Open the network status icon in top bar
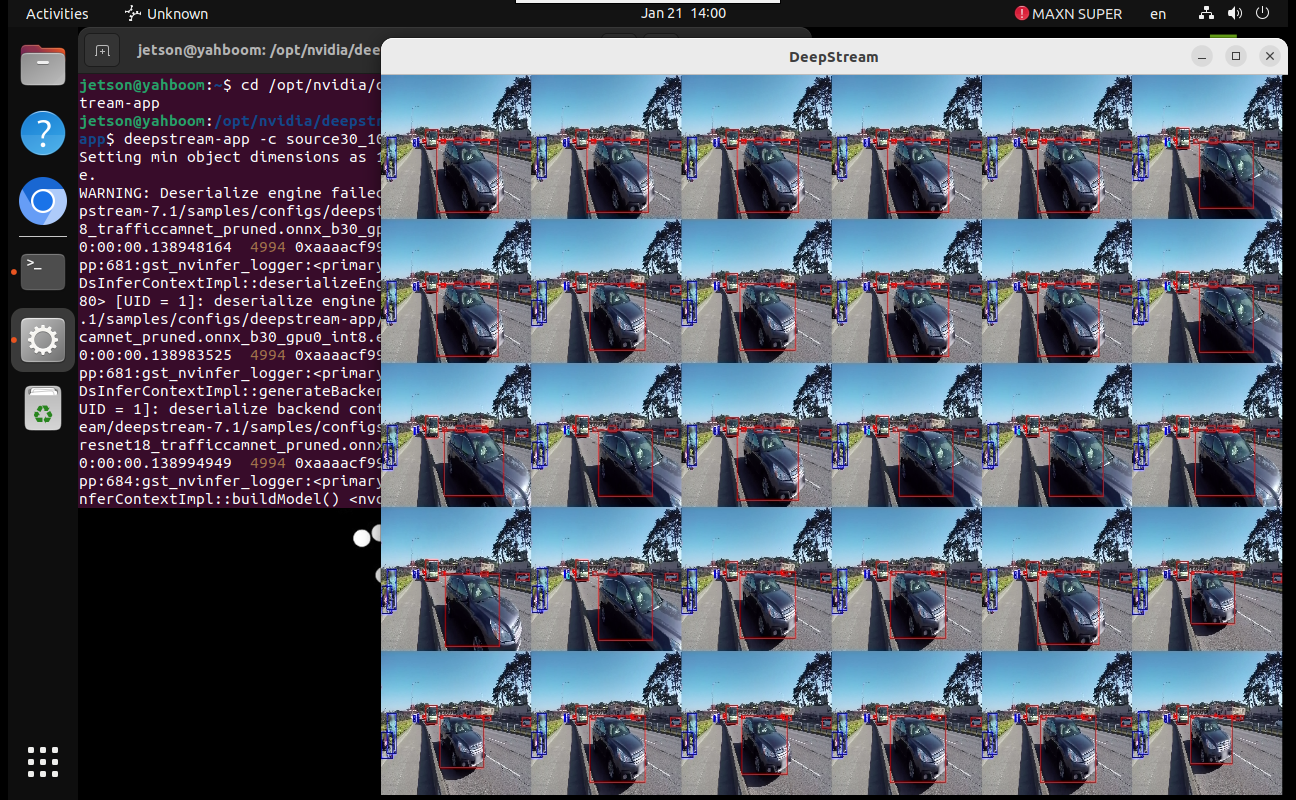 click(1208, 14)
